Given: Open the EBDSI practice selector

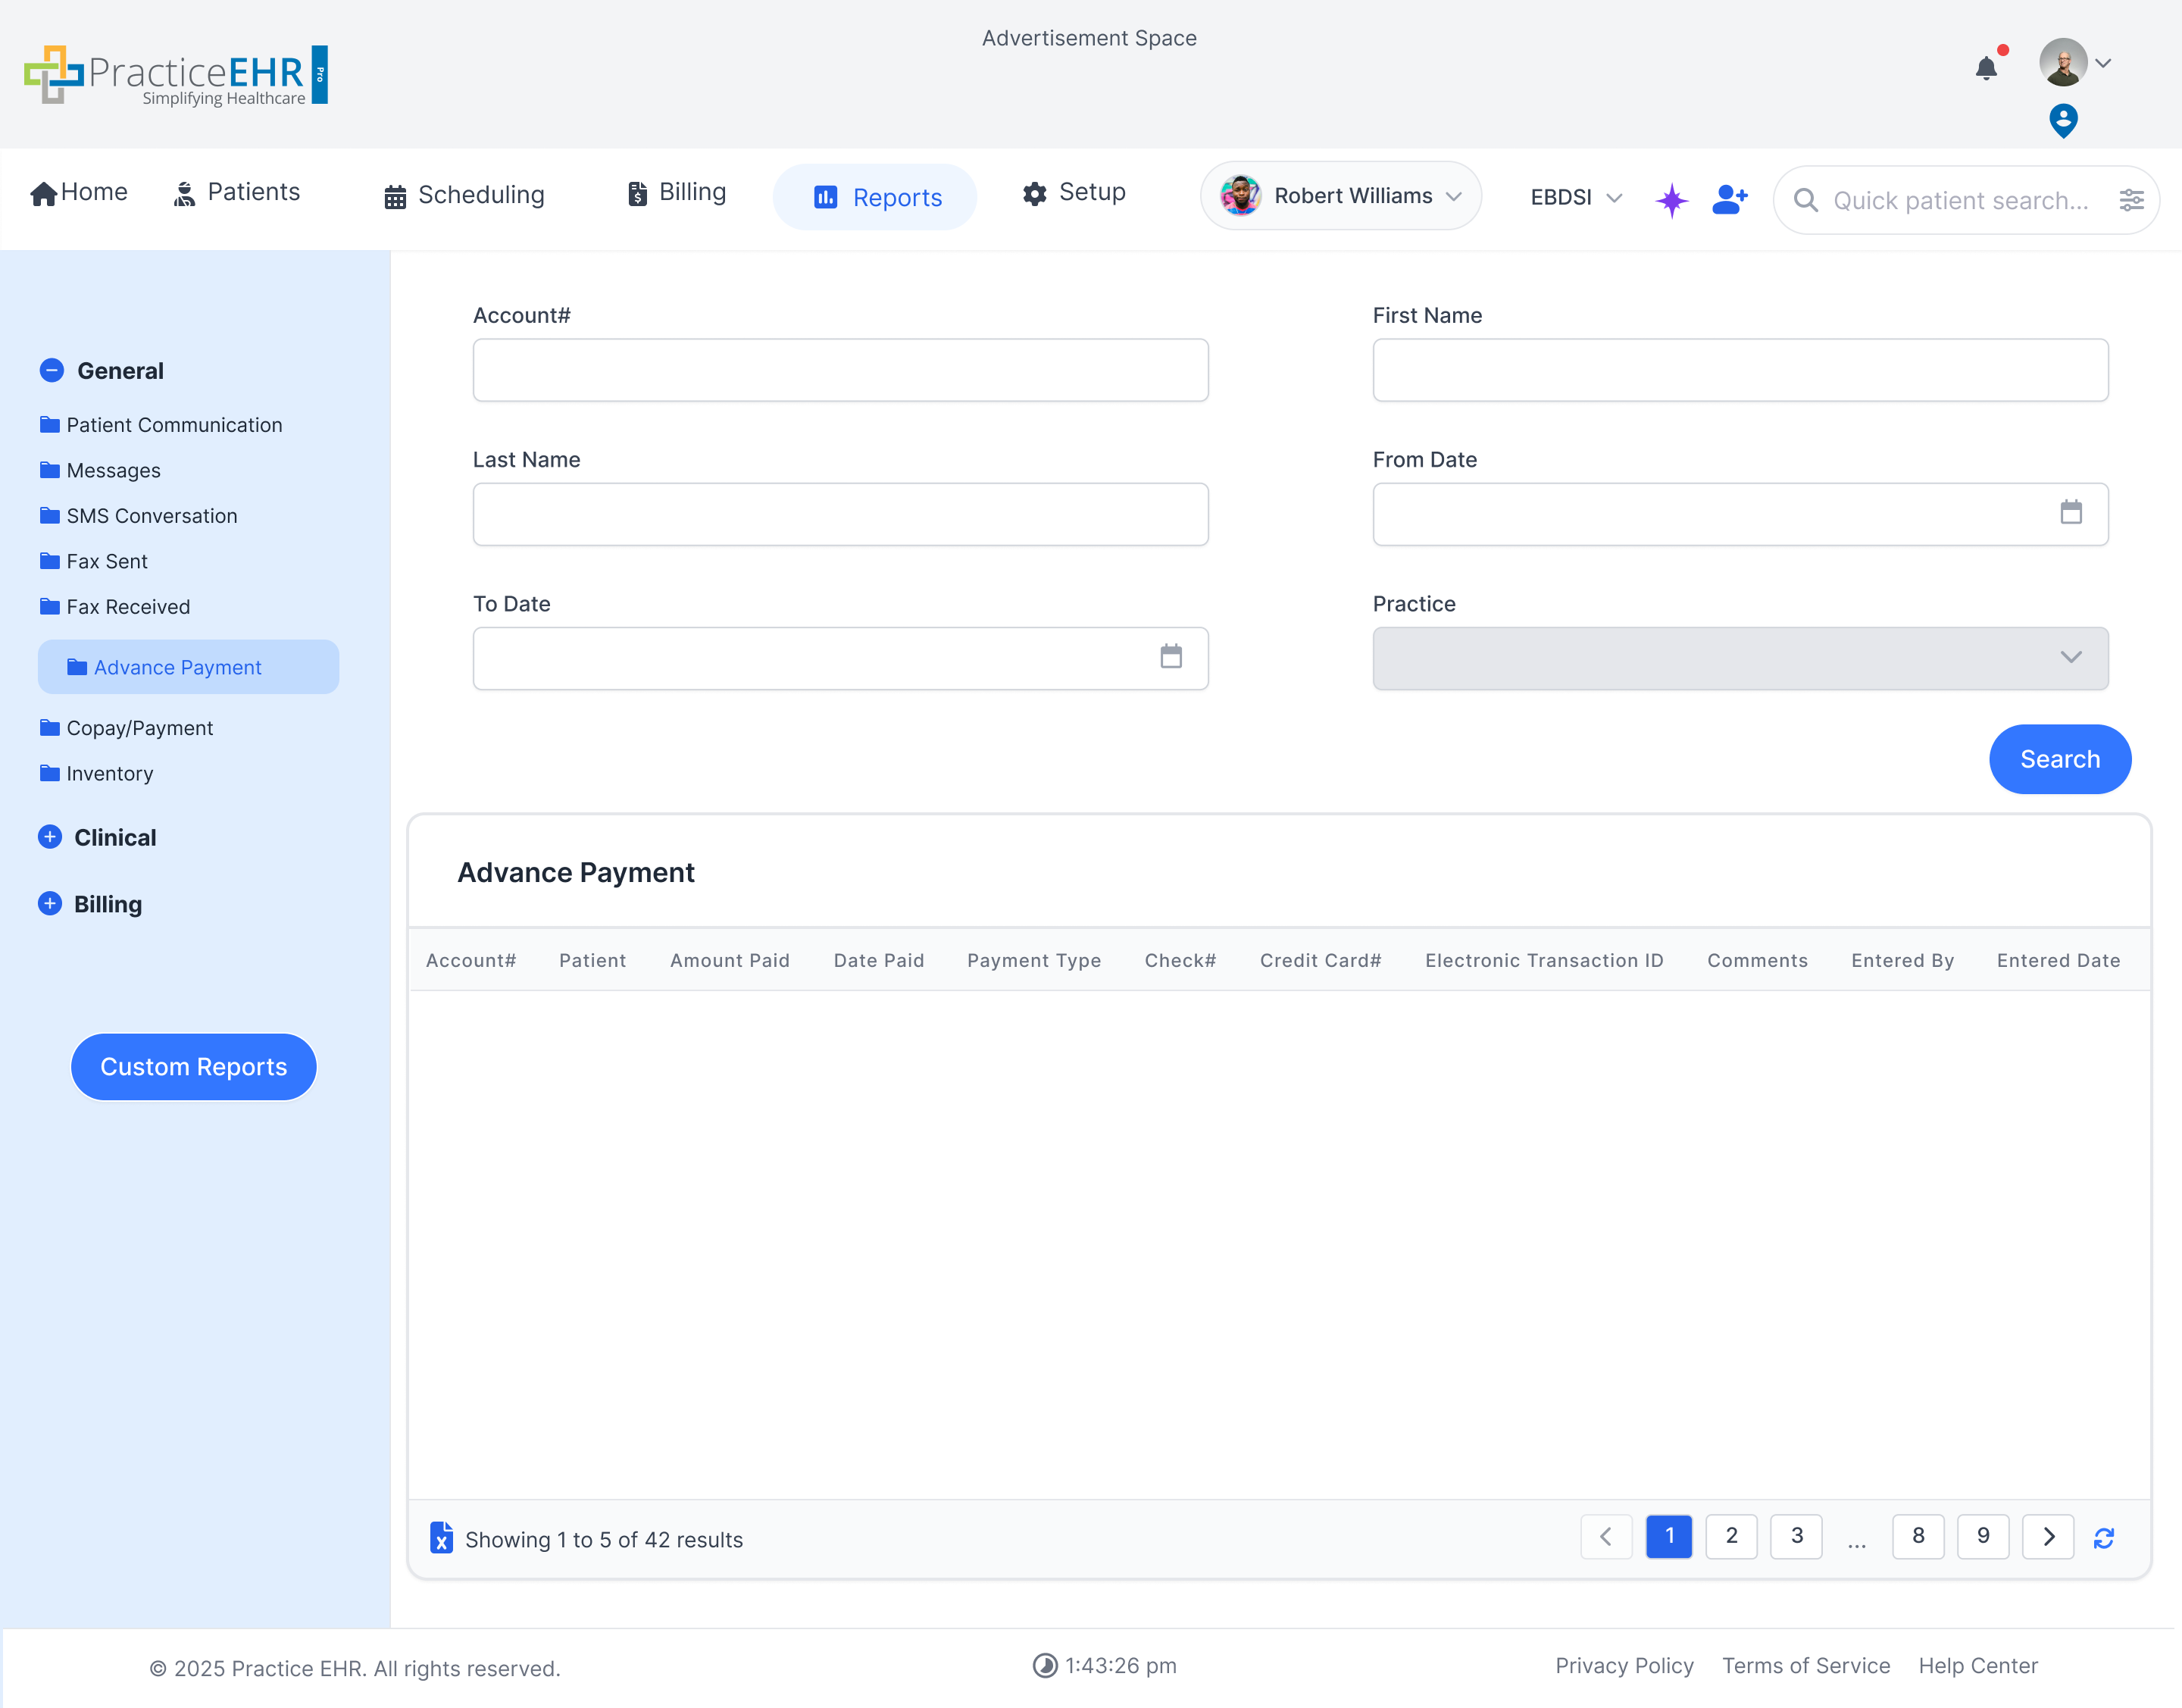Looking at the screenshot, I should [x=1575, y=197].
